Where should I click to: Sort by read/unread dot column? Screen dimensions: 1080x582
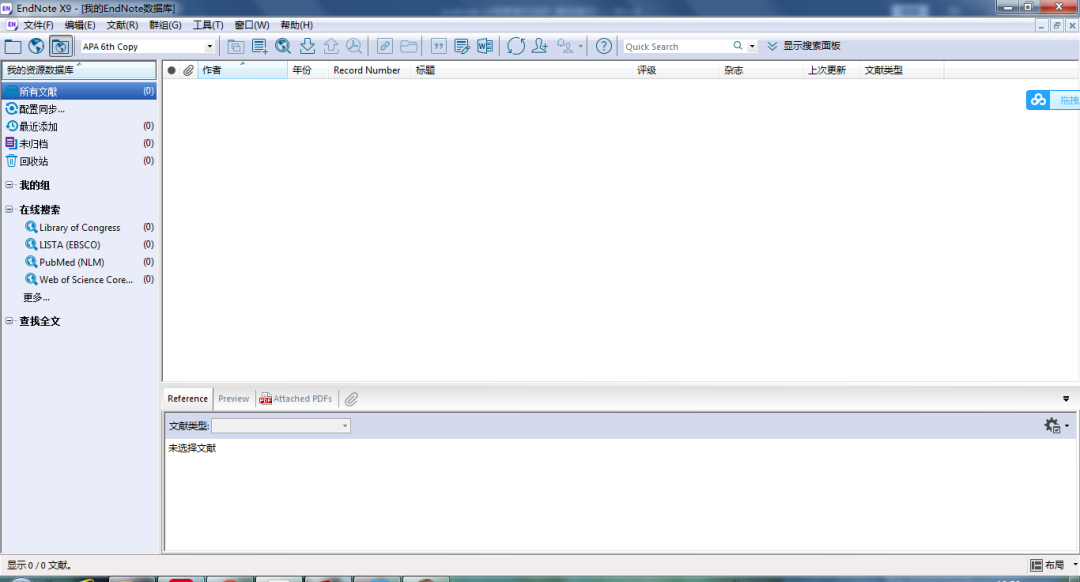point(172,70)
